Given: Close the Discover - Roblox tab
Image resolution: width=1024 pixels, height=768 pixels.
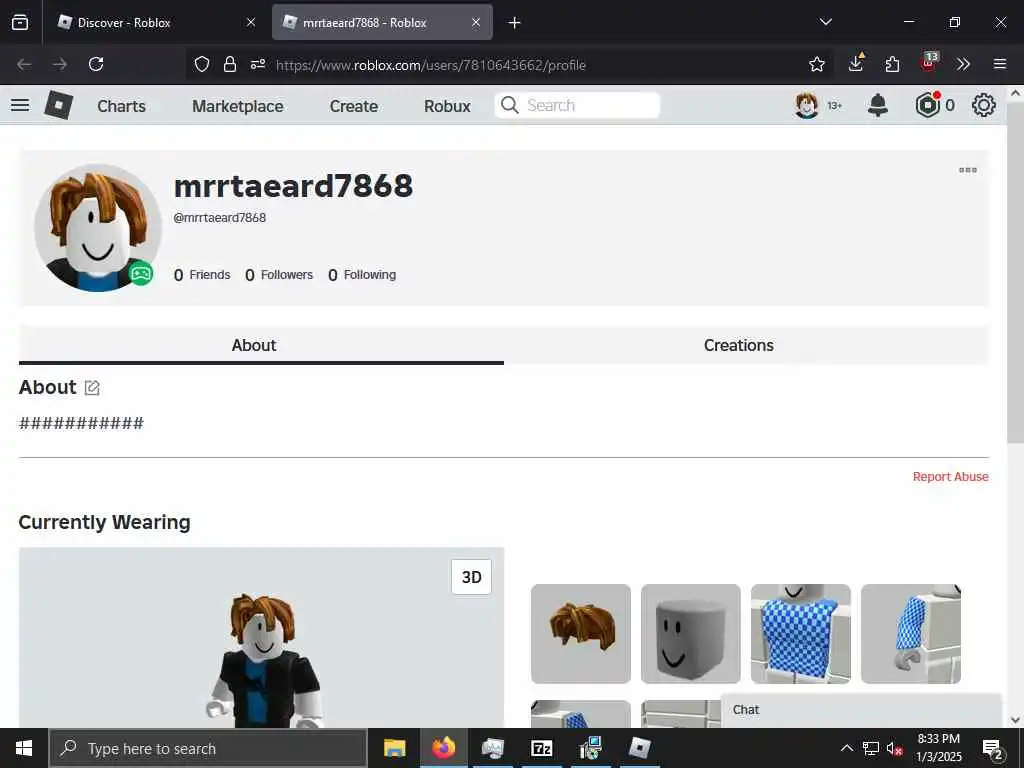Looking at the screenshot, I should [251, 22].
